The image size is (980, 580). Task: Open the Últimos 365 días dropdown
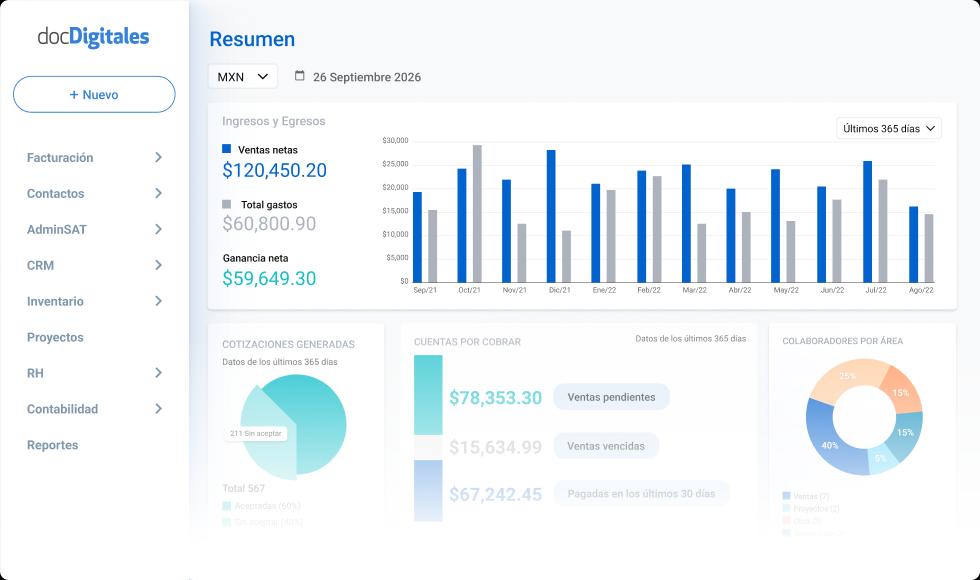(x=889, y=128)
